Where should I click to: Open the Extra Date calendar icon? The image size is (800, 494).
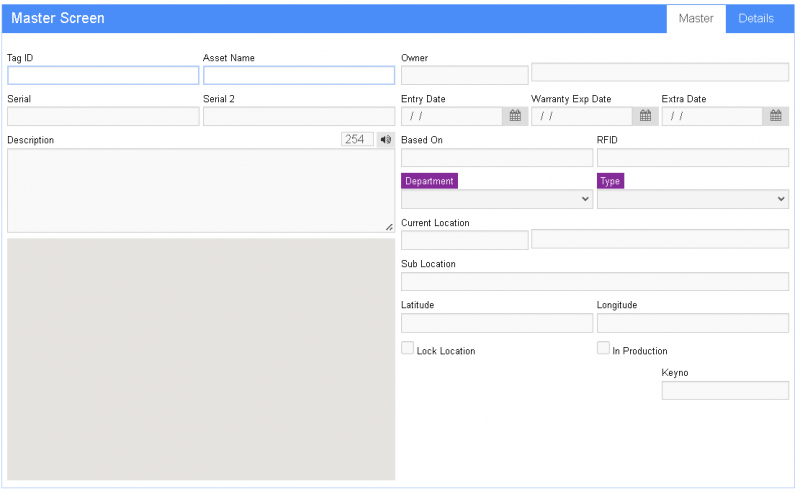776,116
